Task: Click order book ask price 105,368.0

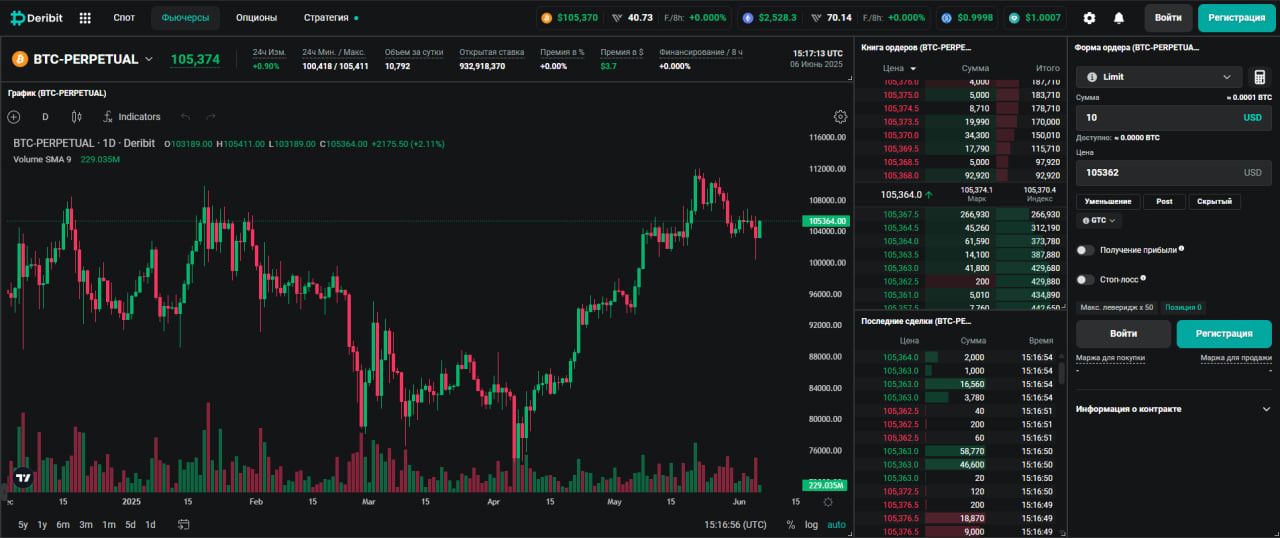Action: tap(901, 175)
